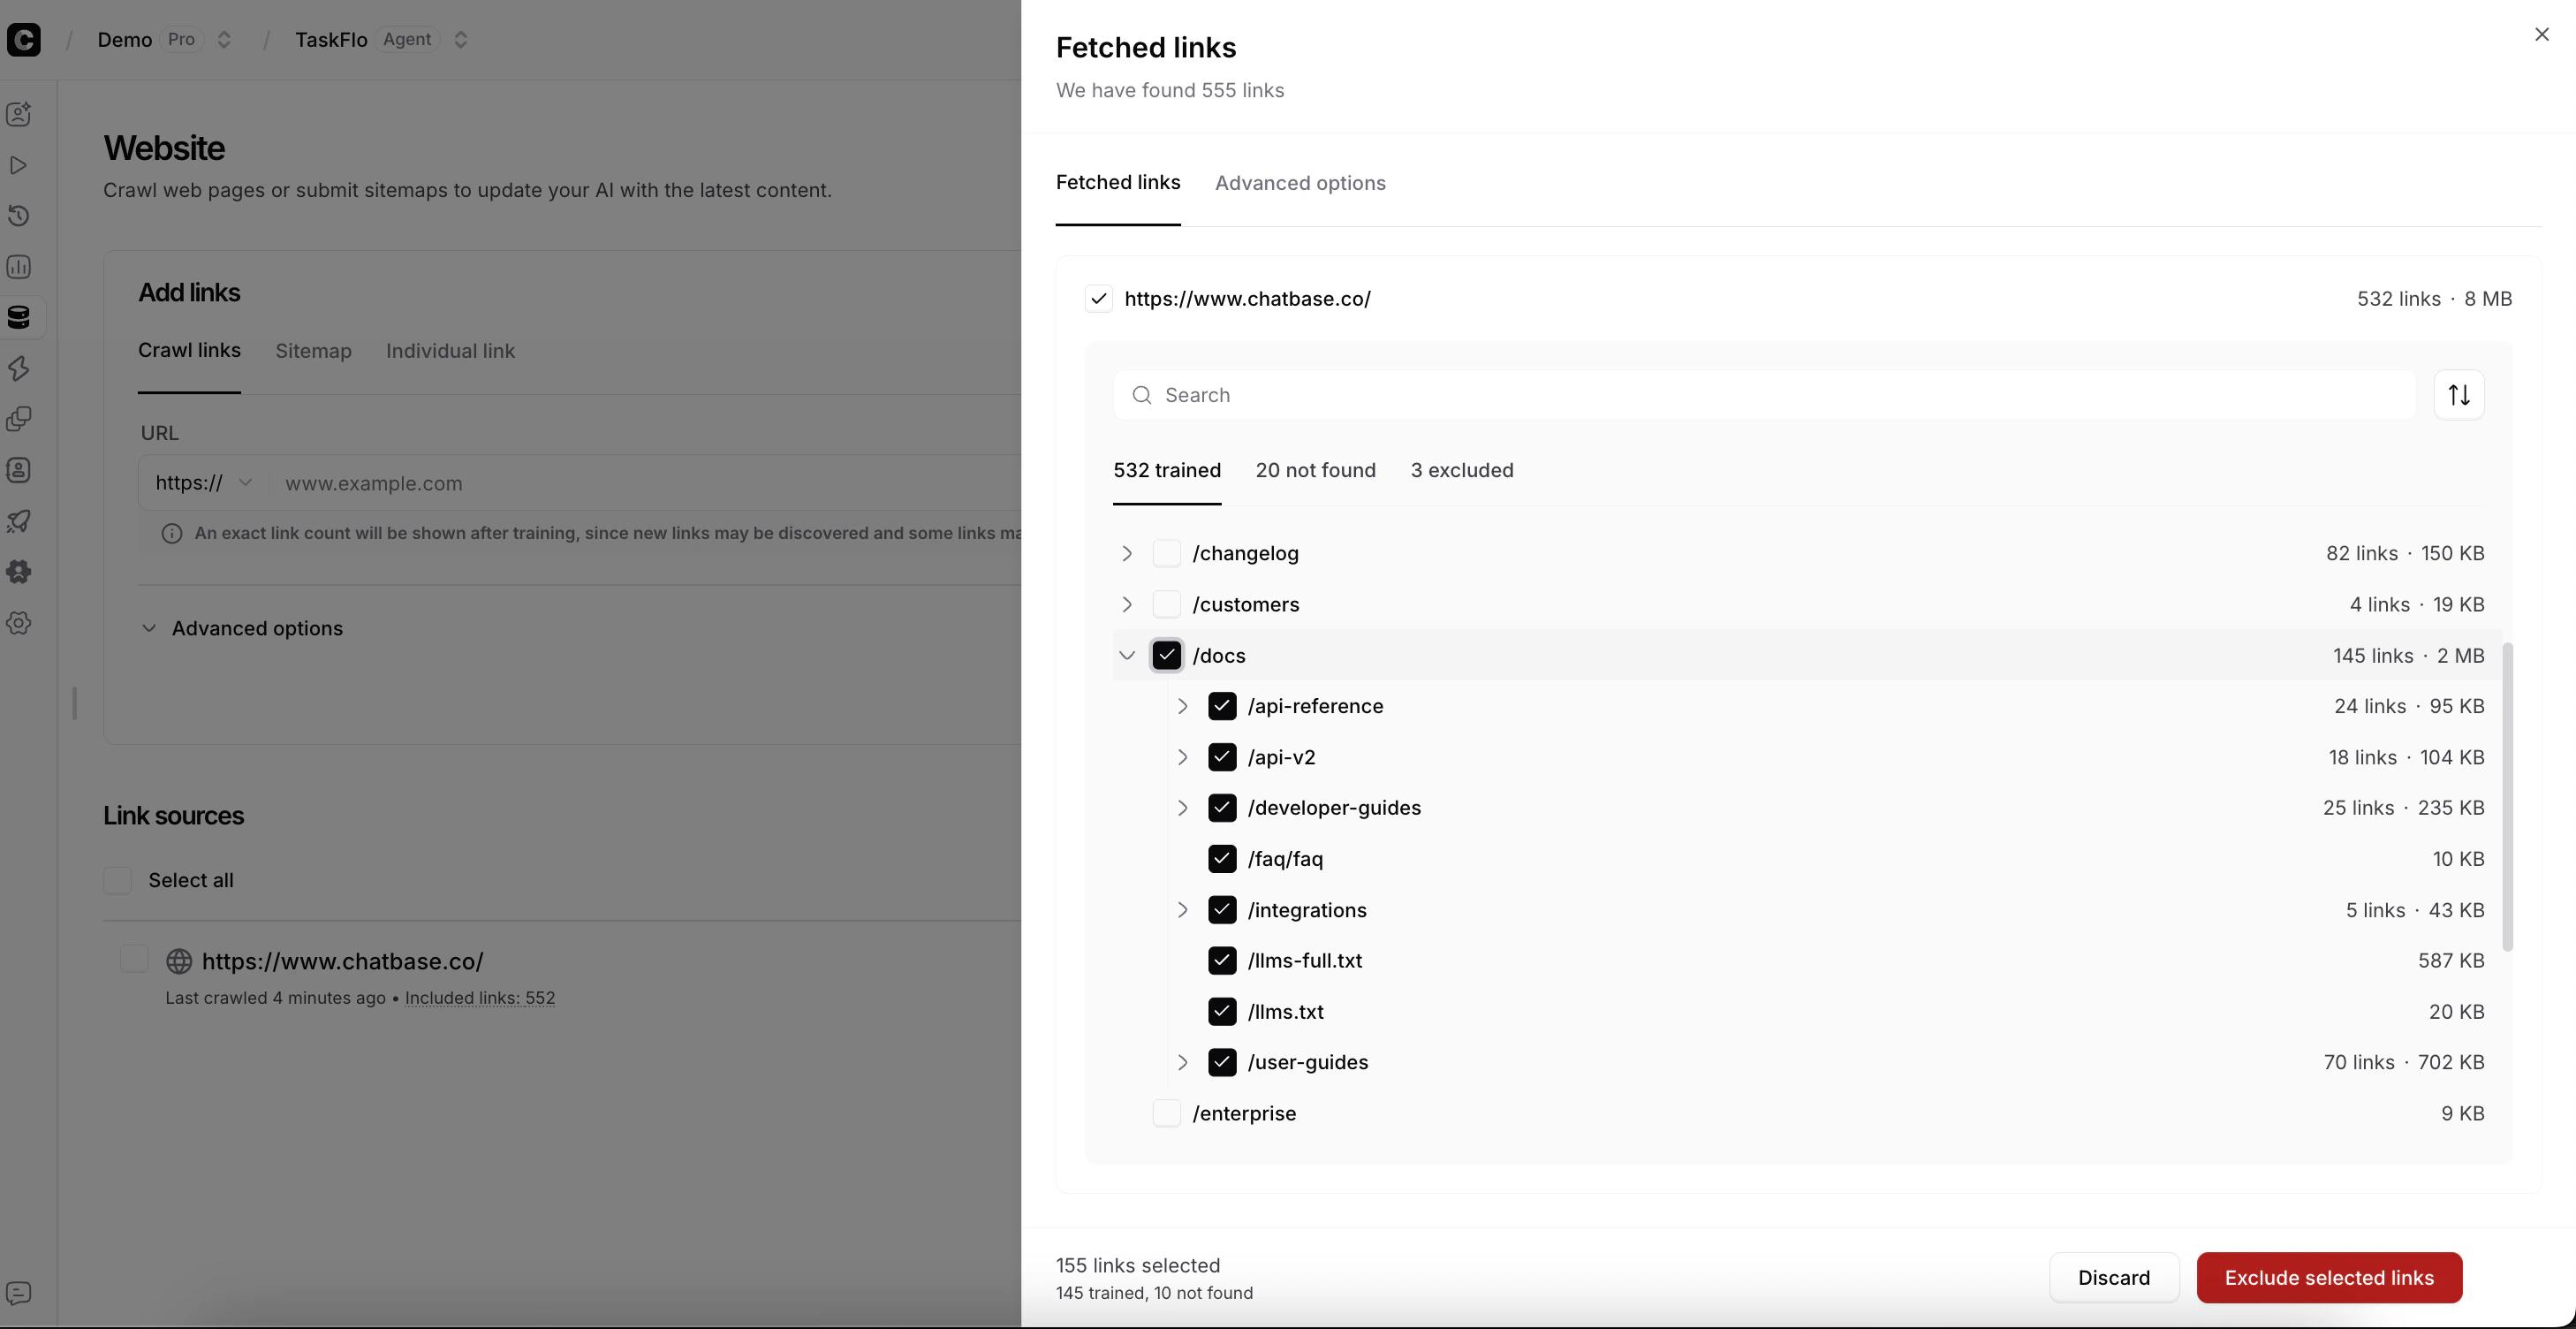Uncheck the /api-reference checkbox
This screenshot has width=2576, height=1329.
pos(1222,706)
